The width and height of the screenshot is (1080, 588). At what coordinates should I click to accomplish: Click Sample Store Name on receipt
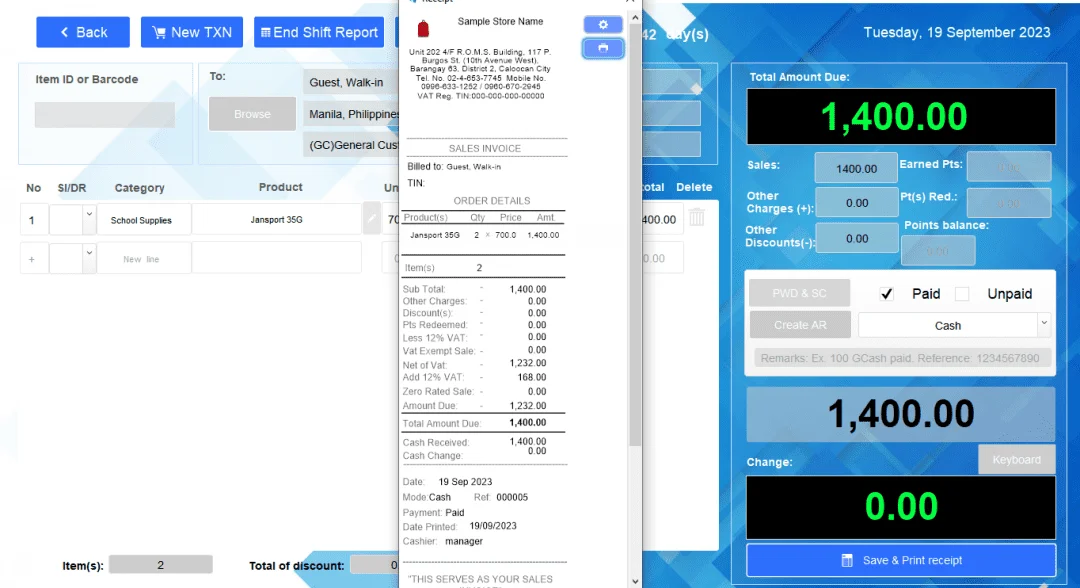[500, 21]
